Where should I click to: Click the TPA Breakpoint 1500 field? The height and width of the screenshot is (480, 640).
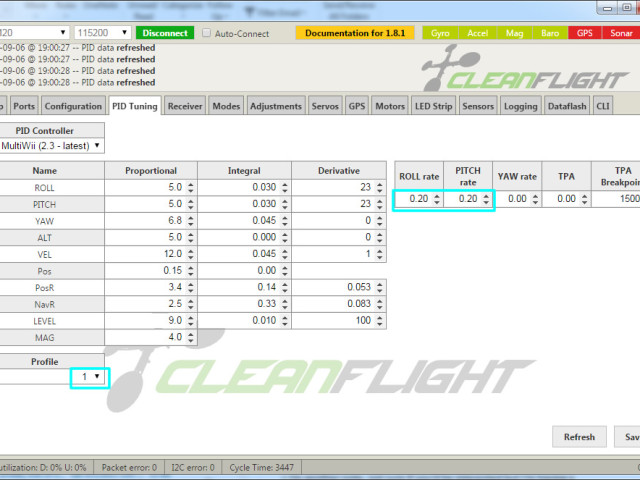click(x=616, y=199)
